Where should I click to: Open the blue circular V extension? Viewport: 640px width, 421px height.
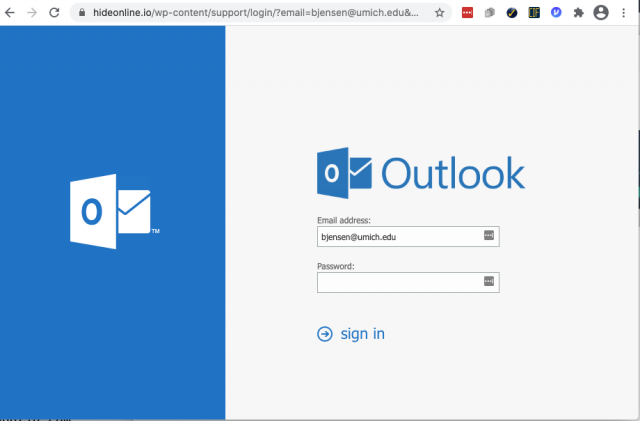[x=556, y=13]
